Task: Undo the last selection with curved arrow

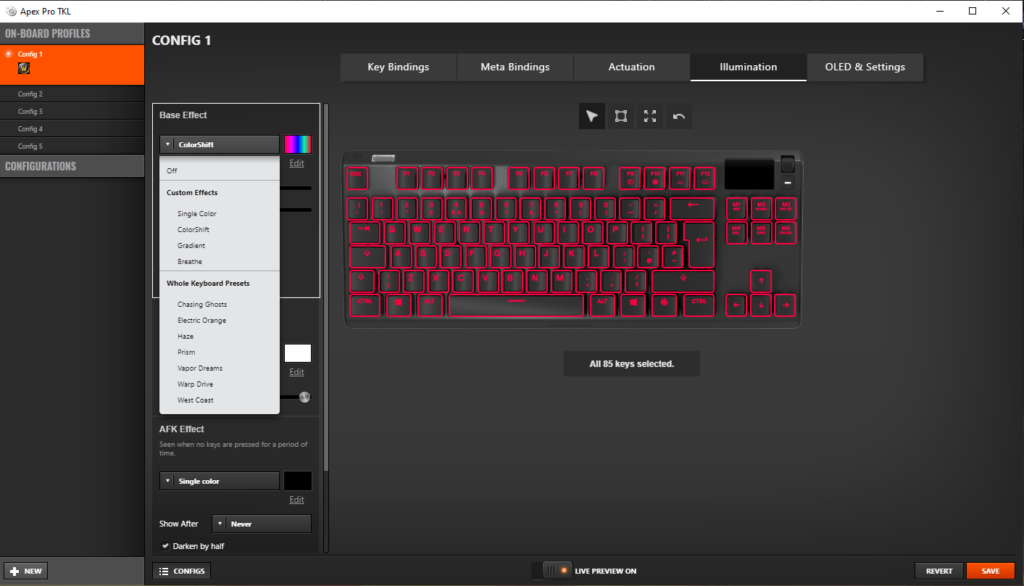Action: click(679, 116)
